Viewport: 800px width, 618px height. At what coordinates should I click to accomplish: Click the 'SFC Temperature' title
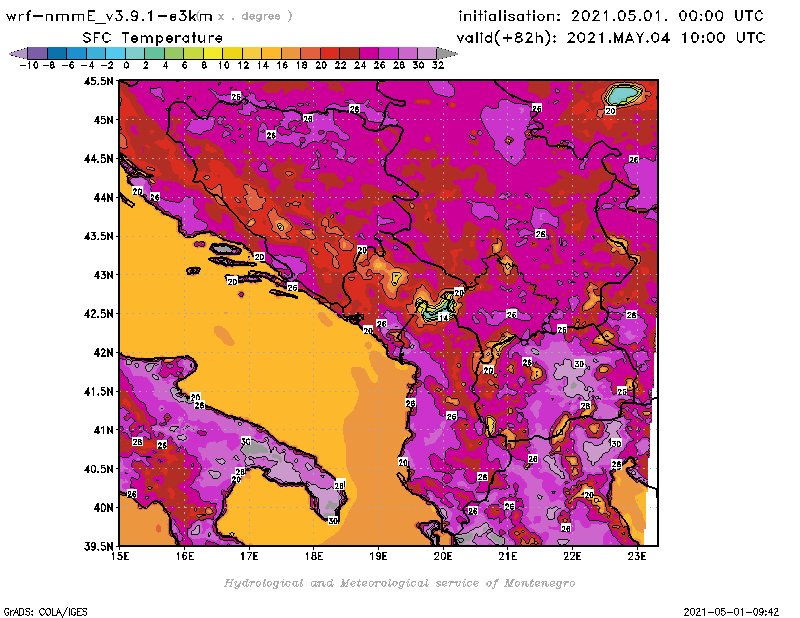point(153,38)
